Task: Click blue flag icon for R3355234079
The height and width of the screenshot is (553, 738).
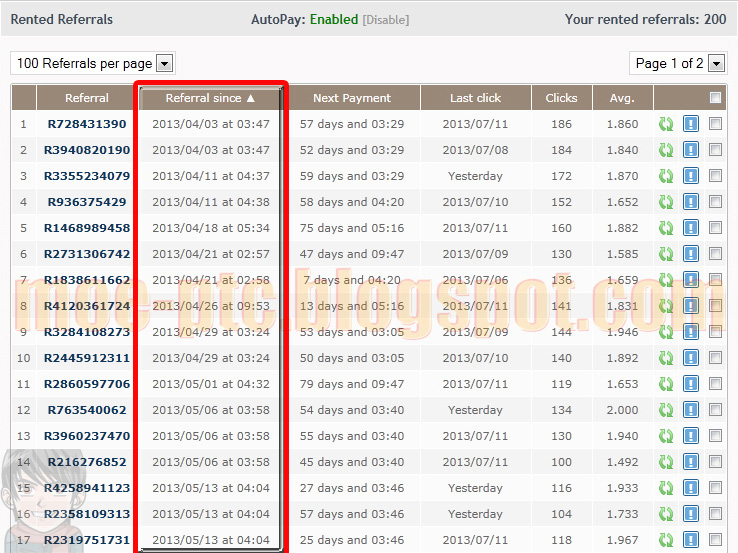Action: 691,176
